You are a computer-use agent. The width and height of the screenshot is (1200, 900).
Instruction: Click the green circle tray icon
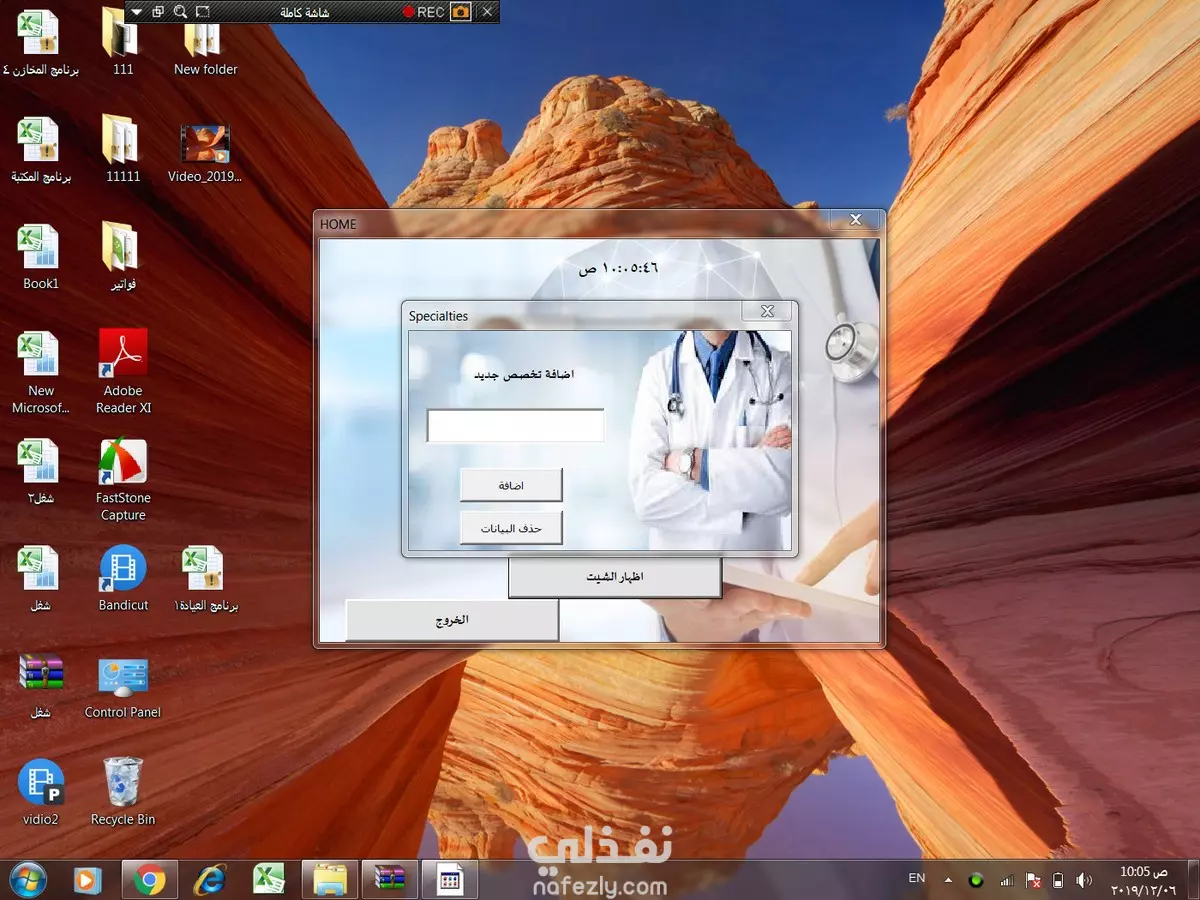coord(976,880)
